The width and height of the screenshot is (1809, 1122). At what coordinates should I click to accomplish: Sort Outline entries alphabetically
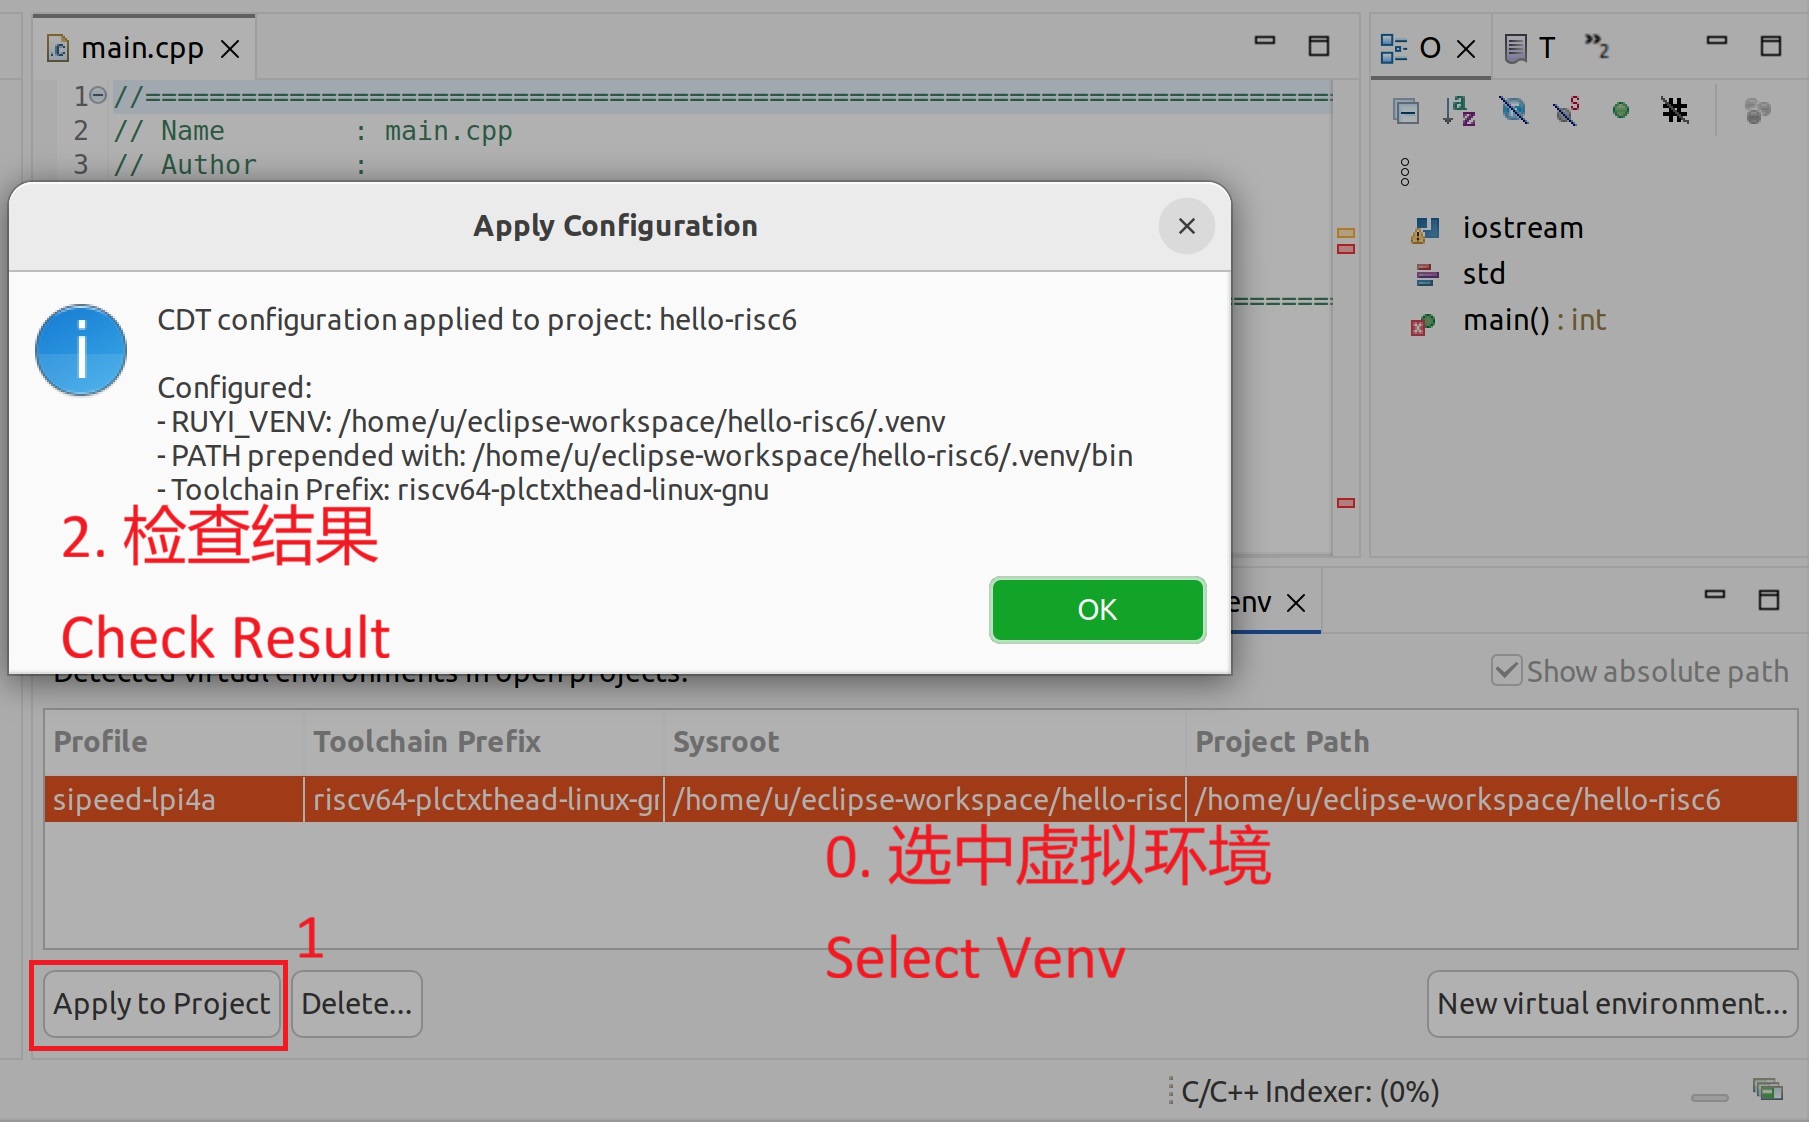click(x=1460, y=111)
